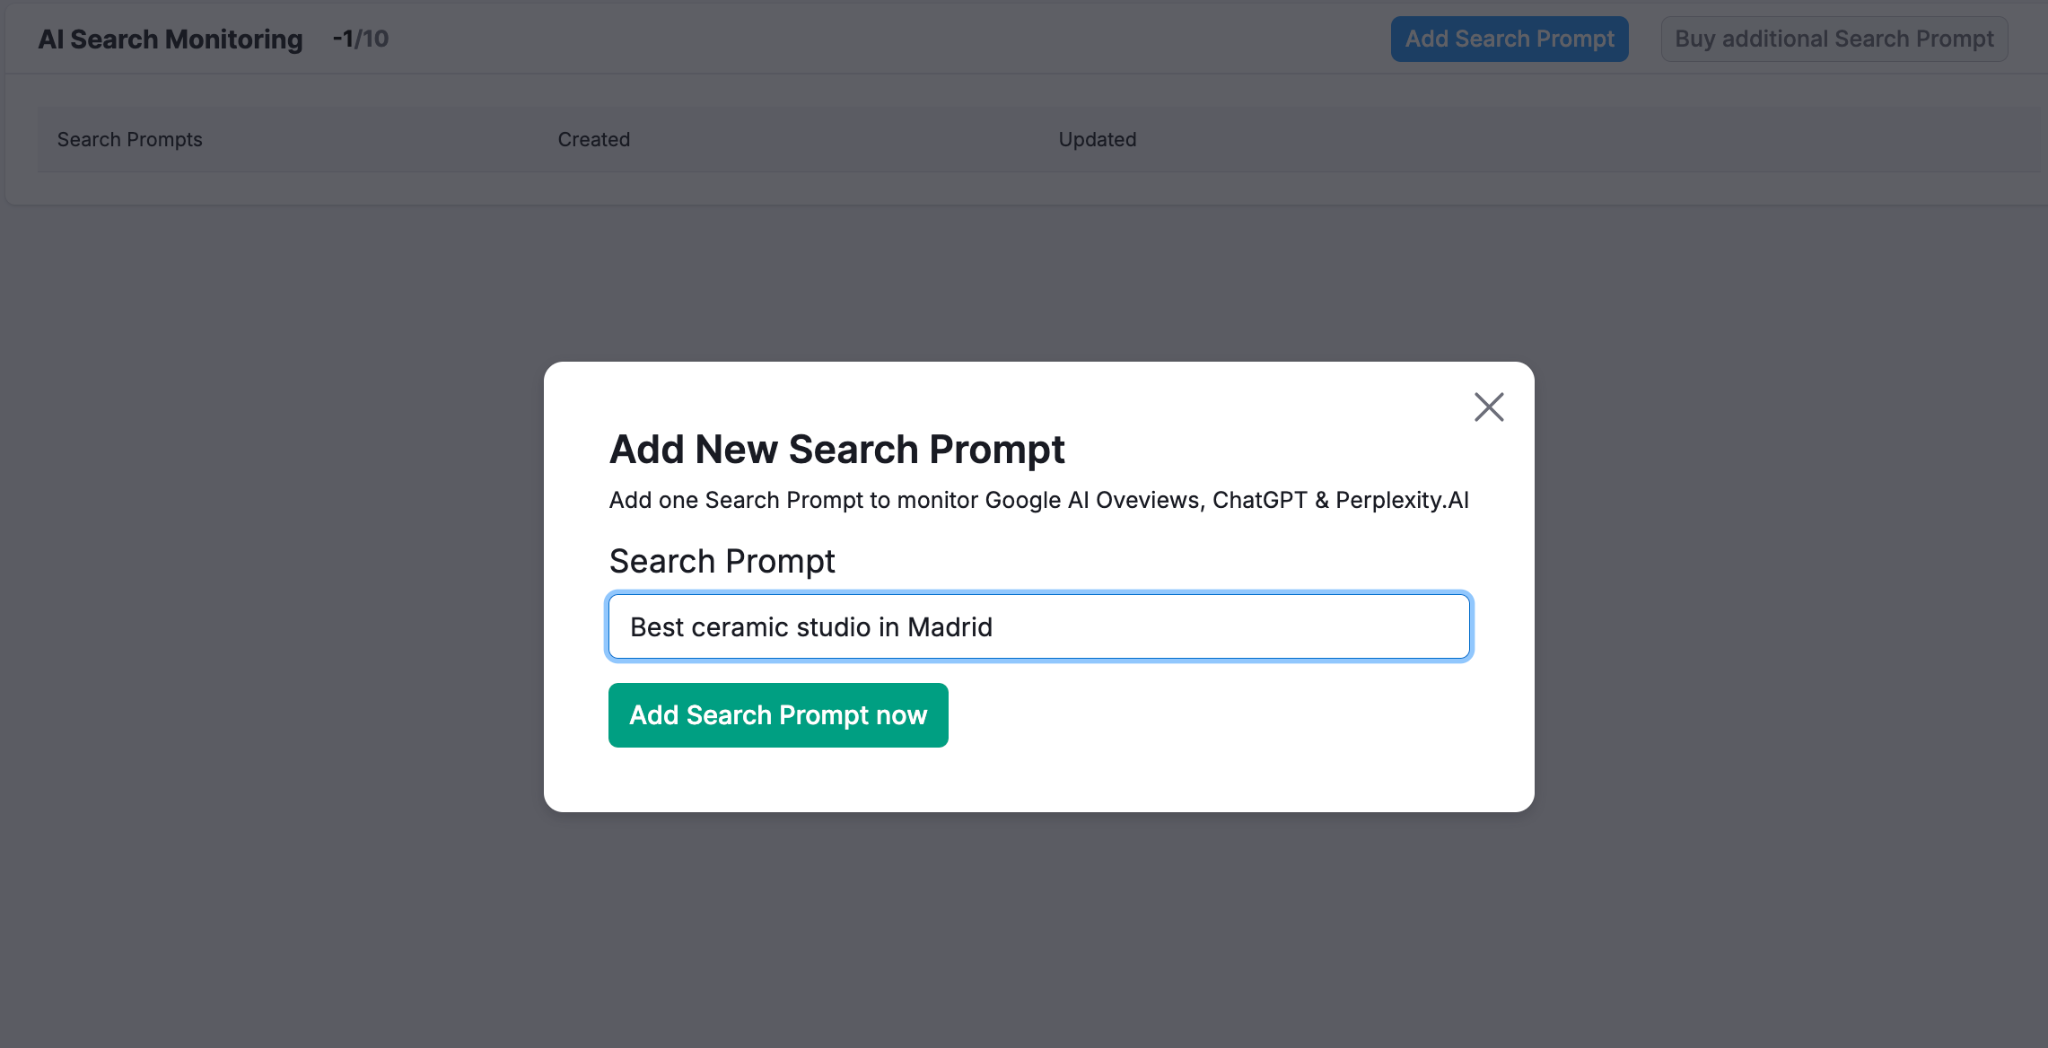Screen dimensions: 2048x1048
Task: Click the Search Prompt text input field
Action: point(1039,627)
